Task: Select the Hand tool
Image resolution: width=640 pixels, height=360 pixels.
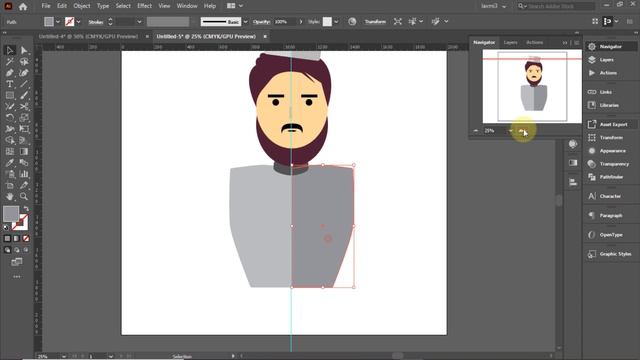Action: tap(10, 196)
